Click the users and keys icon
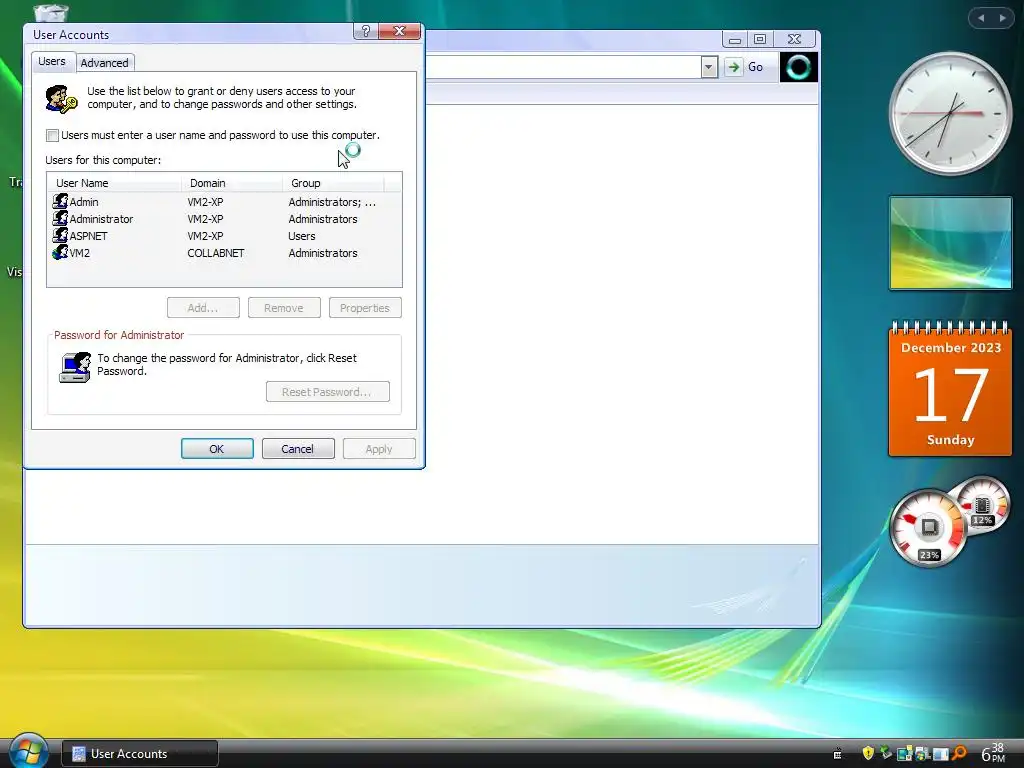The width and height of the screenshot is (1024, 768). coord(61,99)
